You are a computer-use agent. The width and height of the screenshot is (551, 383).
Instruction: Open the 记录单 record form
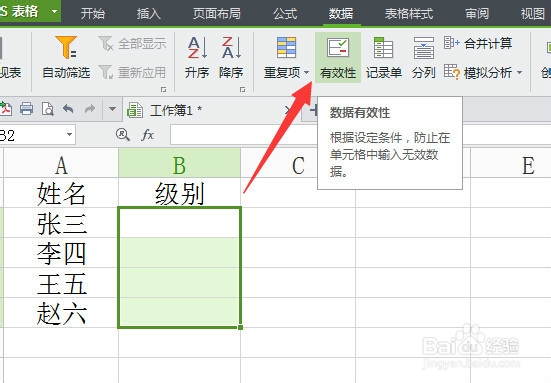pos(383,58)
